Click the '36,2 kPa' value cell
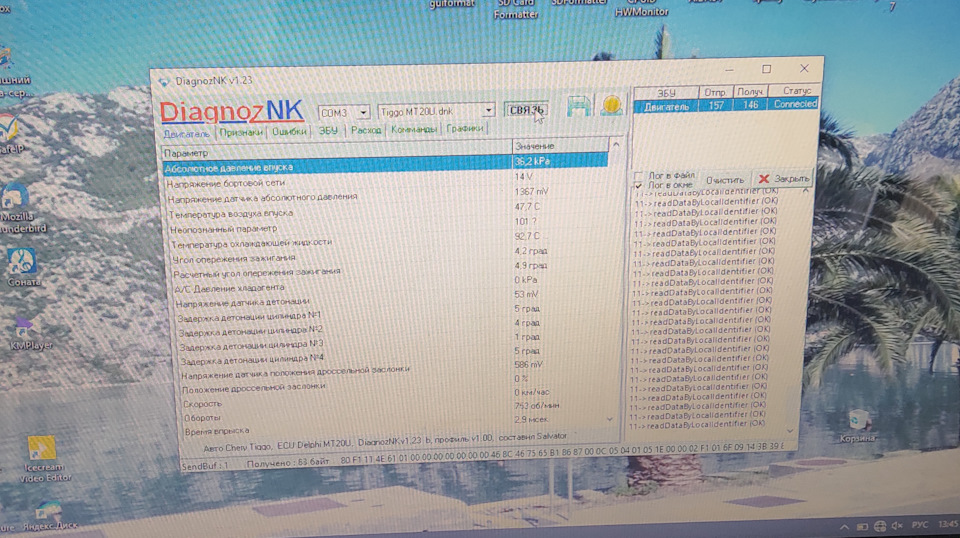The height and width of the screenshot is (538, 960). click(x=560, y=160)
